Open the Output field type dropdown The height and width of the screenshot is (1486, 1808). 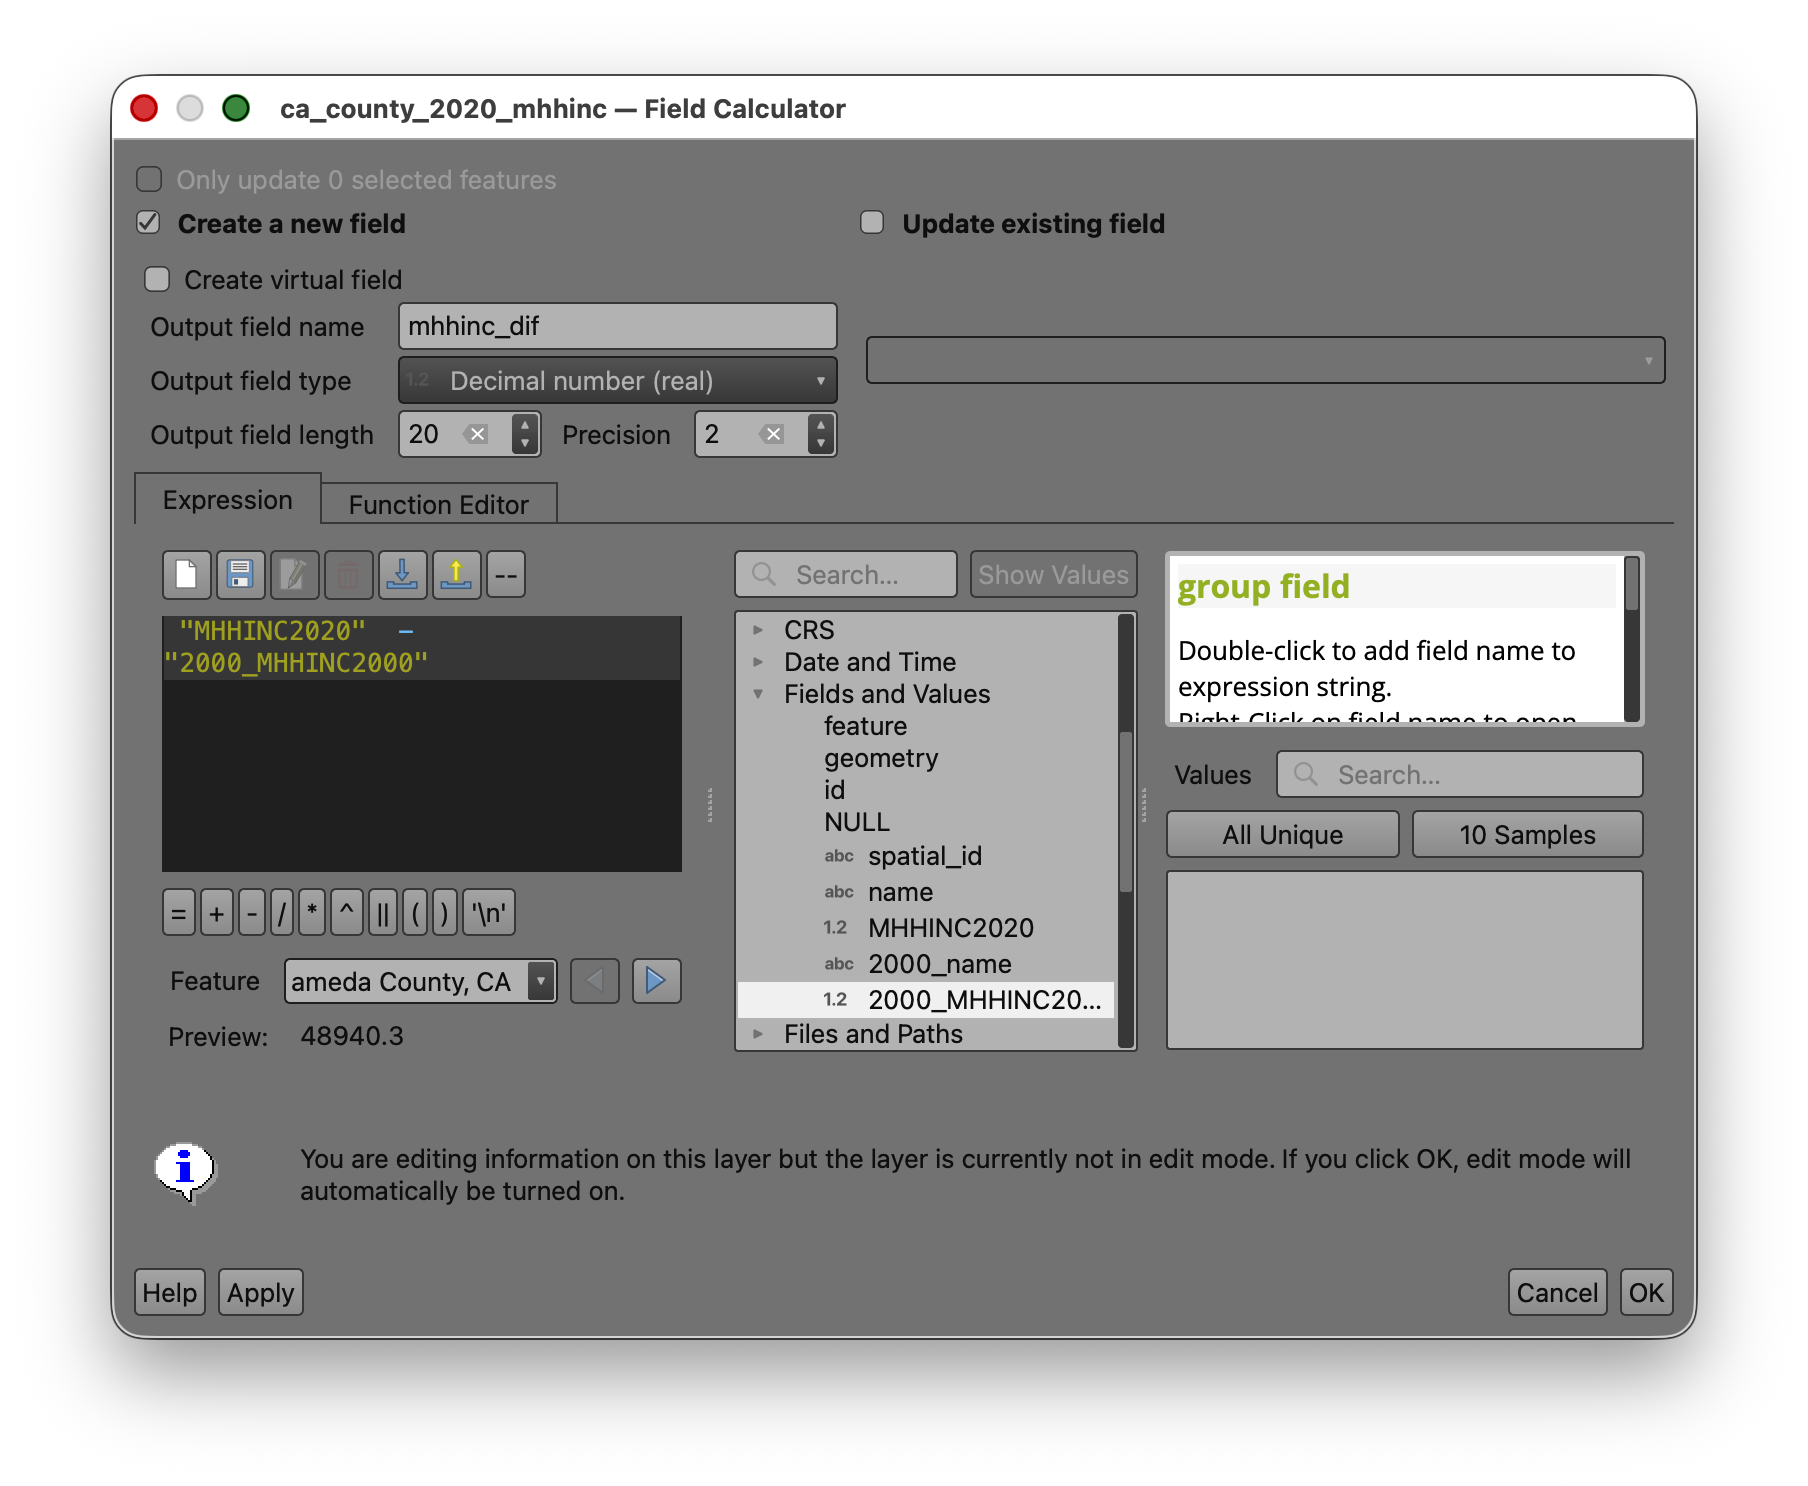(x=617, y=381)
